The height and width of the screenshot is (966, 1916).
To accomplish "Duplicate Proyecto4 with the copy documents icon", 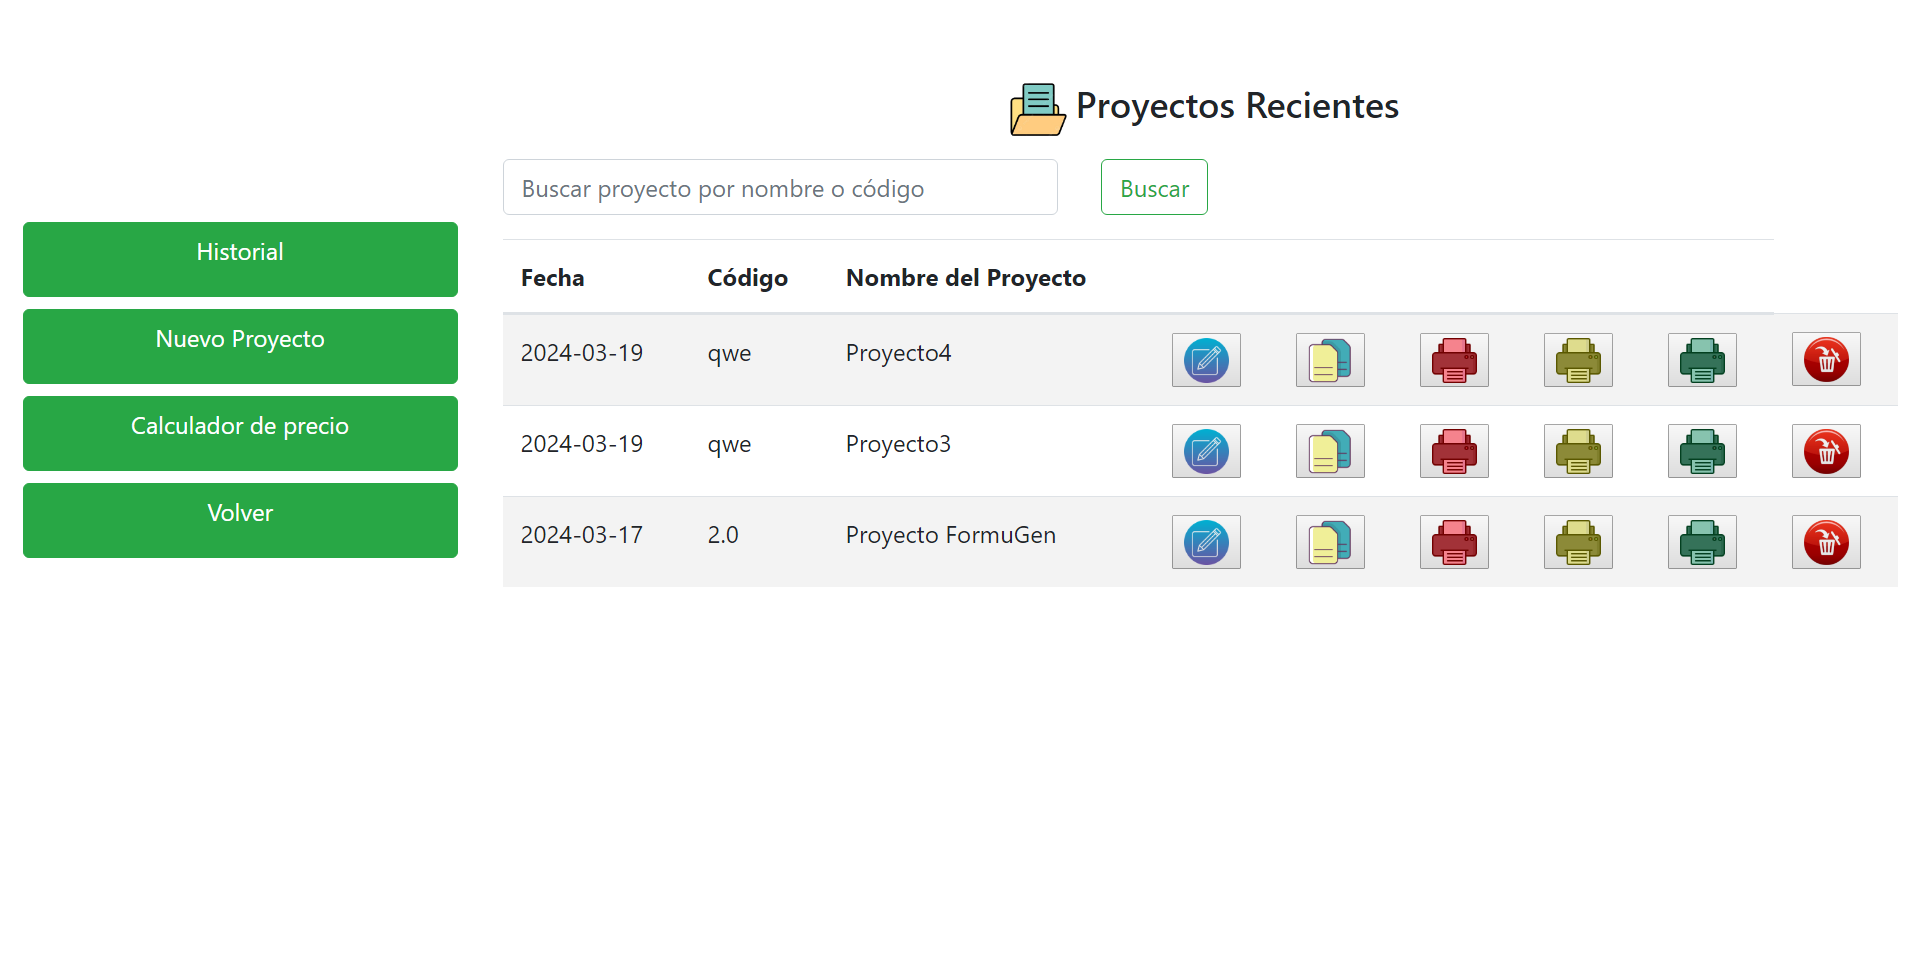I will click(1330, 360).
